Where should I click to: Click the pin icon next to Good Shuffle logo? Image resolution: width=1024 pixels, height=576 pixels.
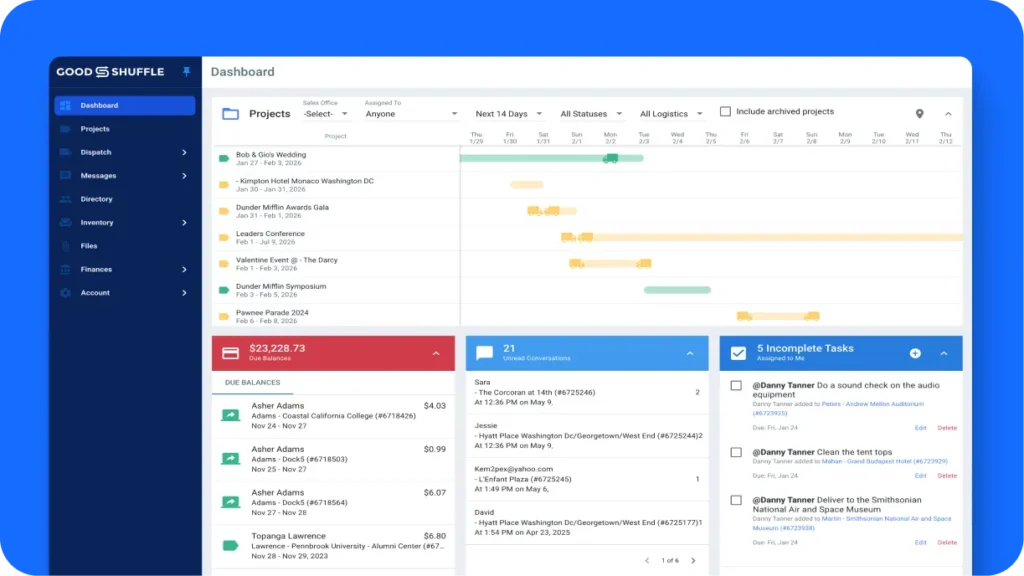pyautogui.click(x=187, y=71)
